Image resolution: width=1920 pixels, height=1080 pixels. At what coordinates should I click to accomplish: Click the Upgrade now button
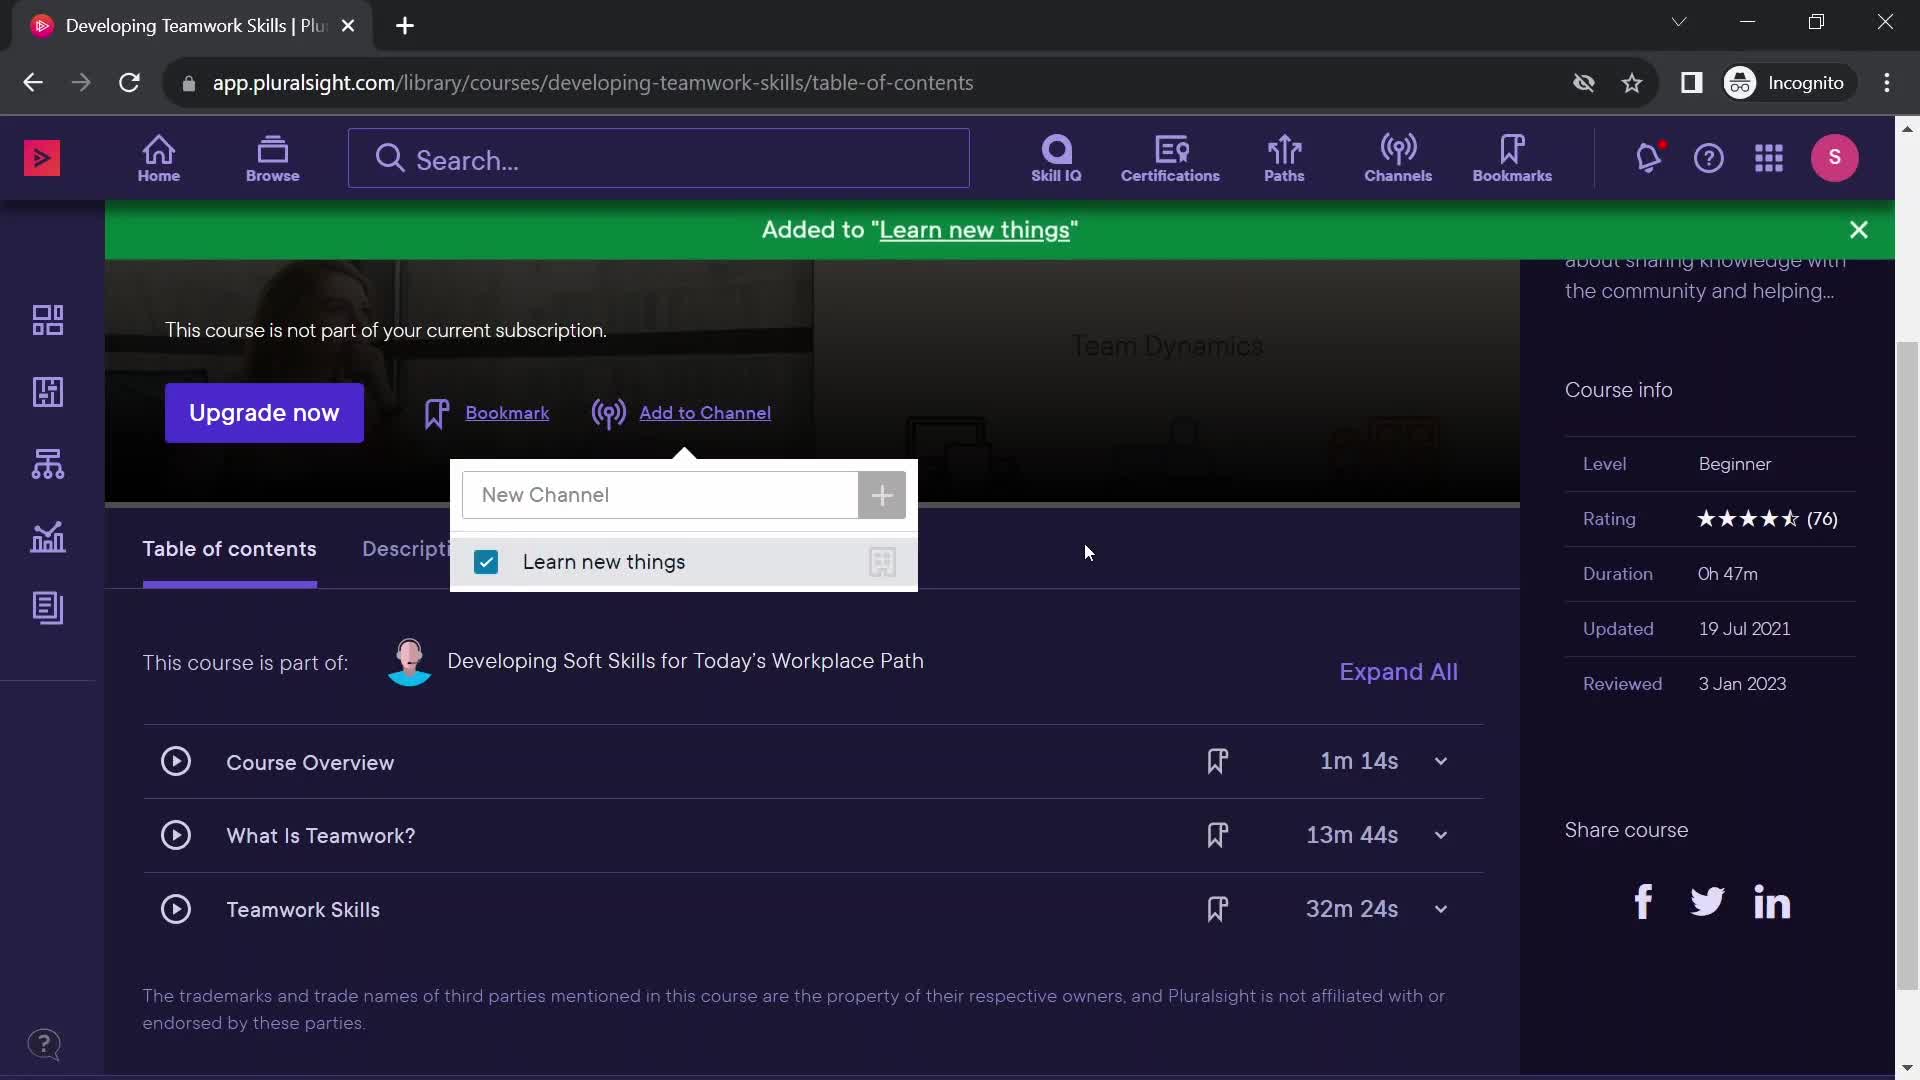point(264,413)
